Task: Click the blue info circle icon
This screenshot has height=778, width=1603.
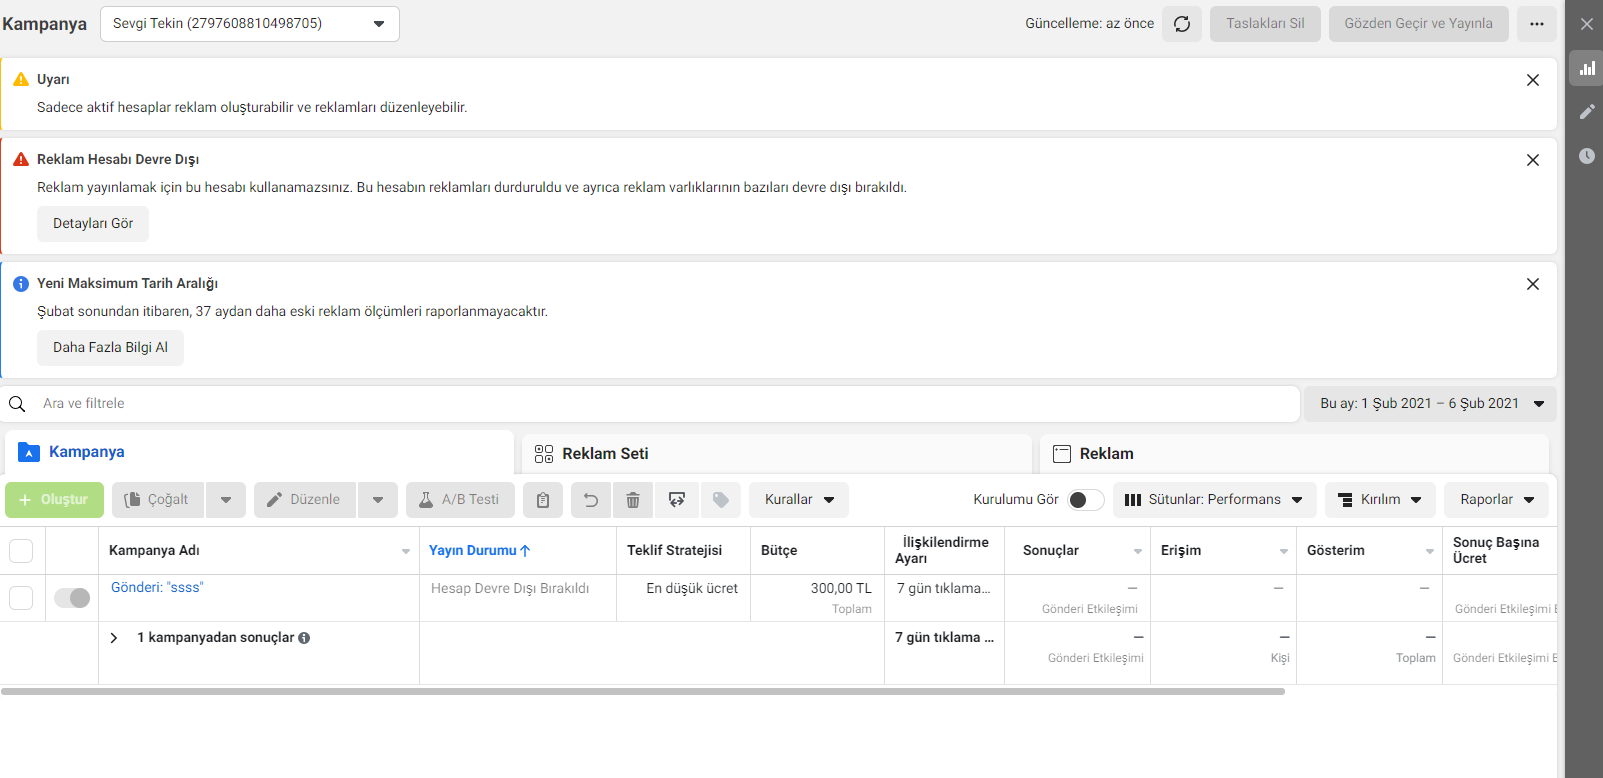Action: tap(21, 284)
